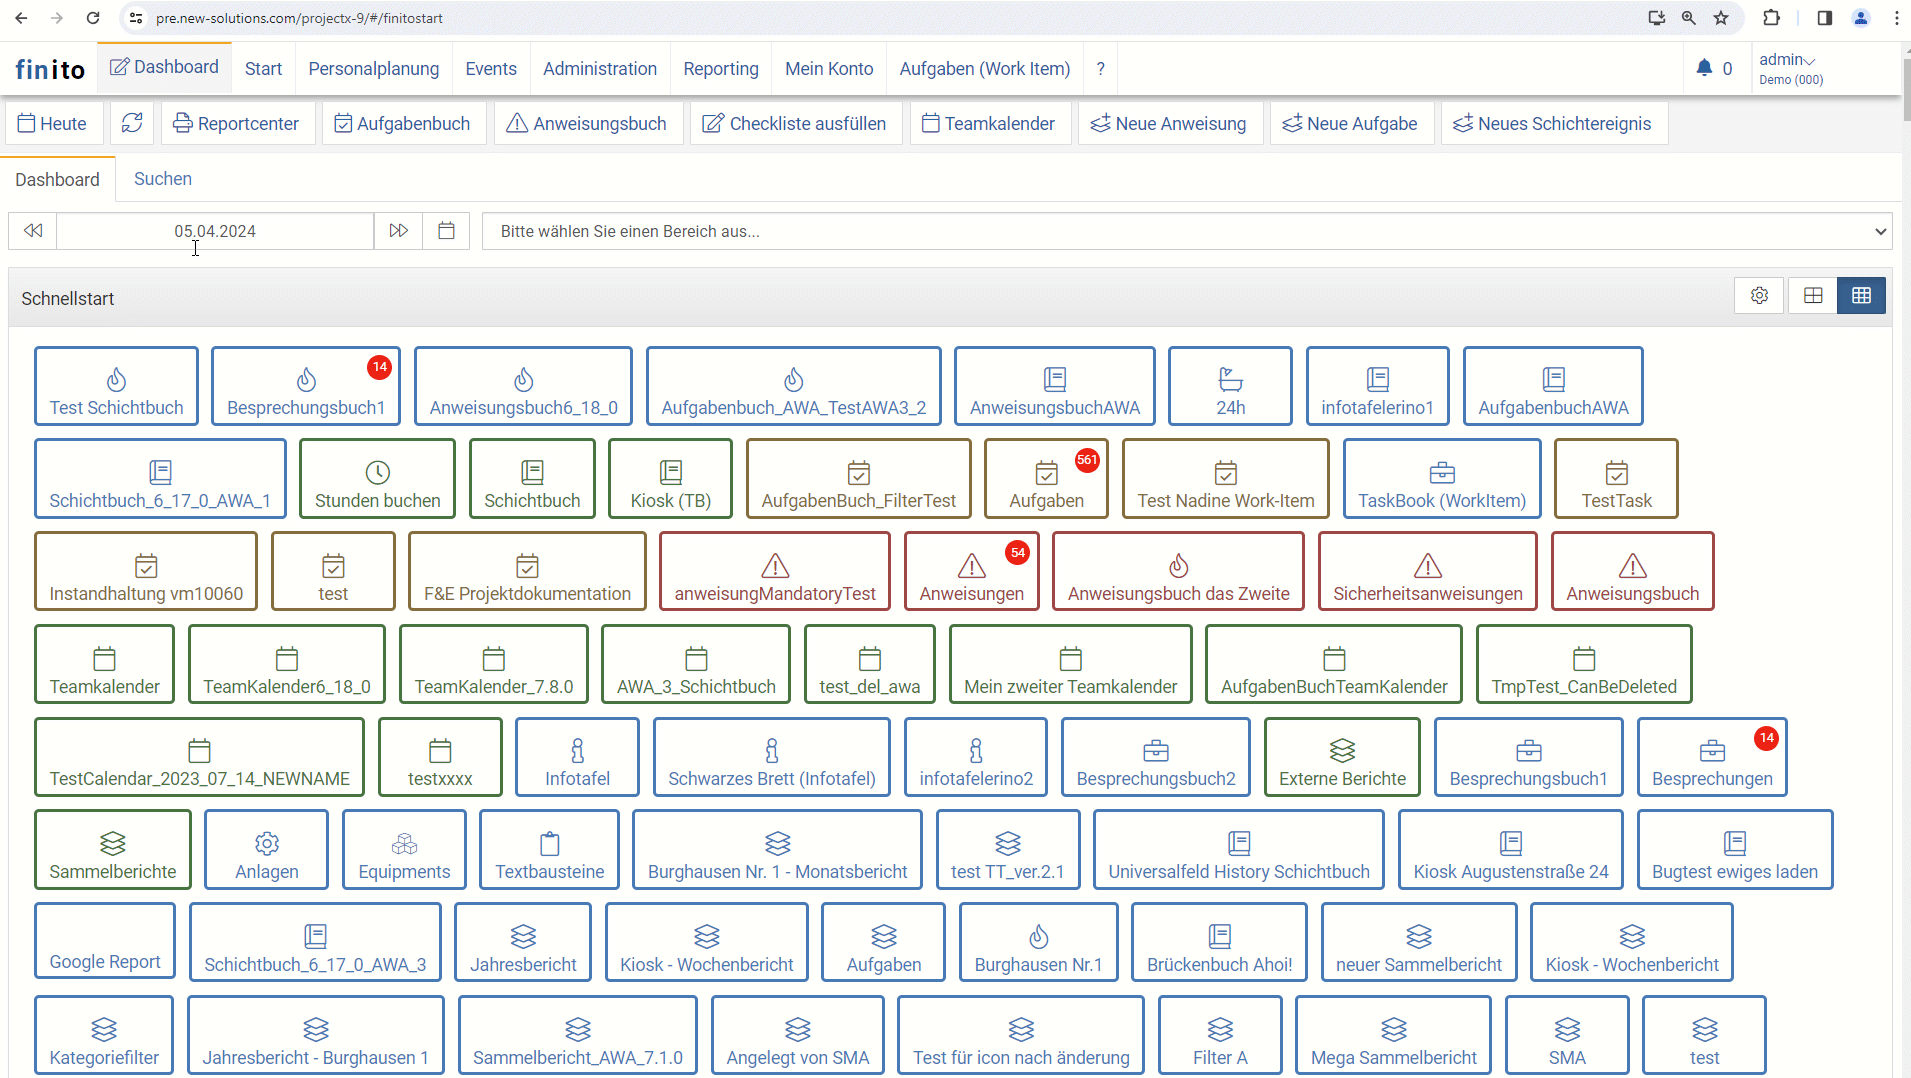Image resolution: width=1911 pixels, height=1078 pixels.
Task: Switch to compact grid view
Action: tap(1861, 296)
